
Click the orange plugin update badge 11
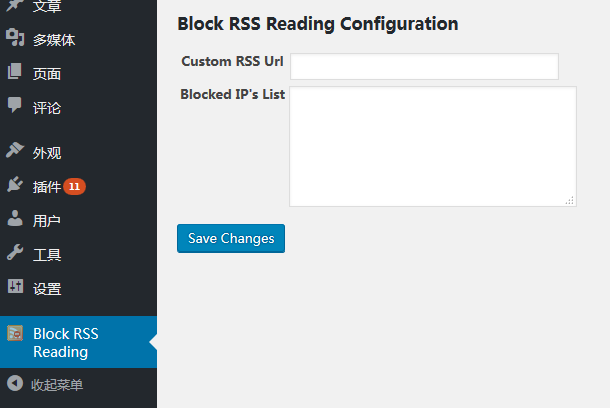74,187
